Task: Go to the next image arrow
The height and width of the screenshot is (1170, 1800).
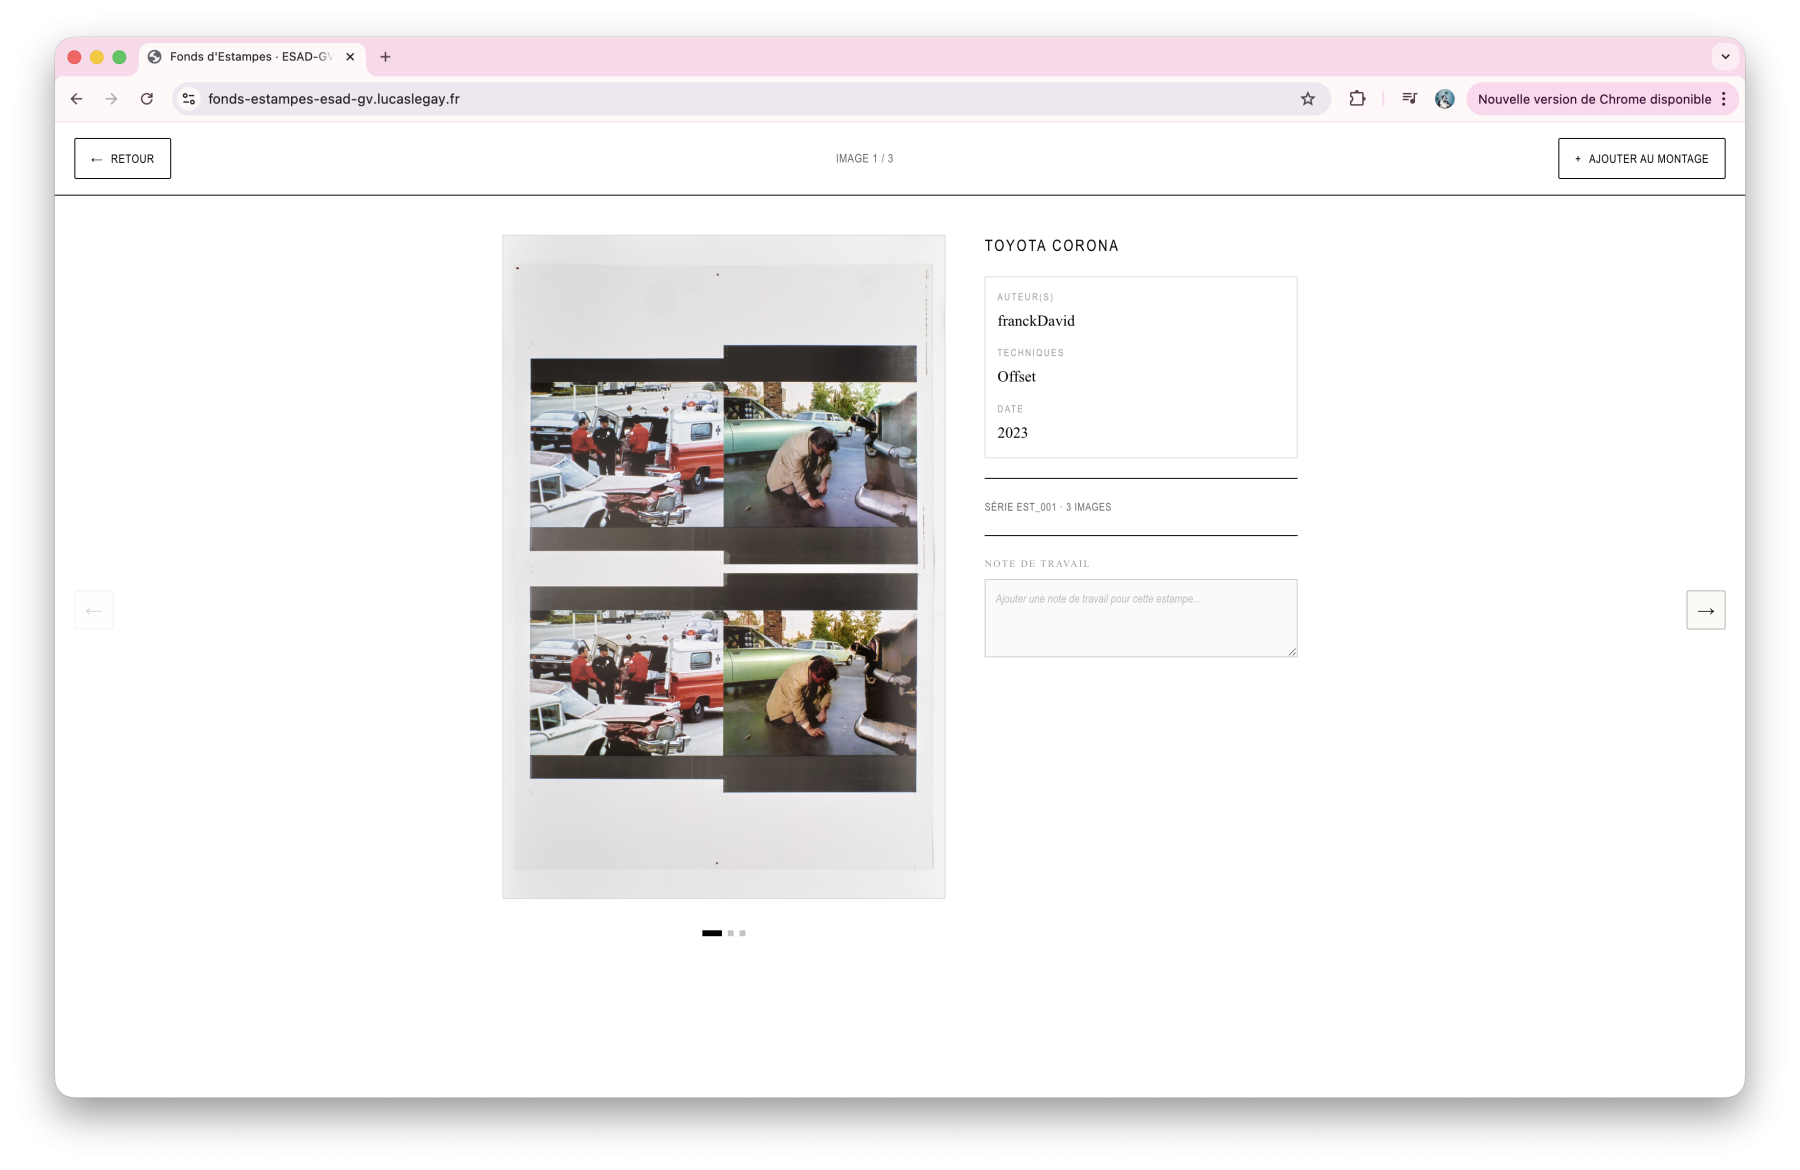Action: point(1705,610)
